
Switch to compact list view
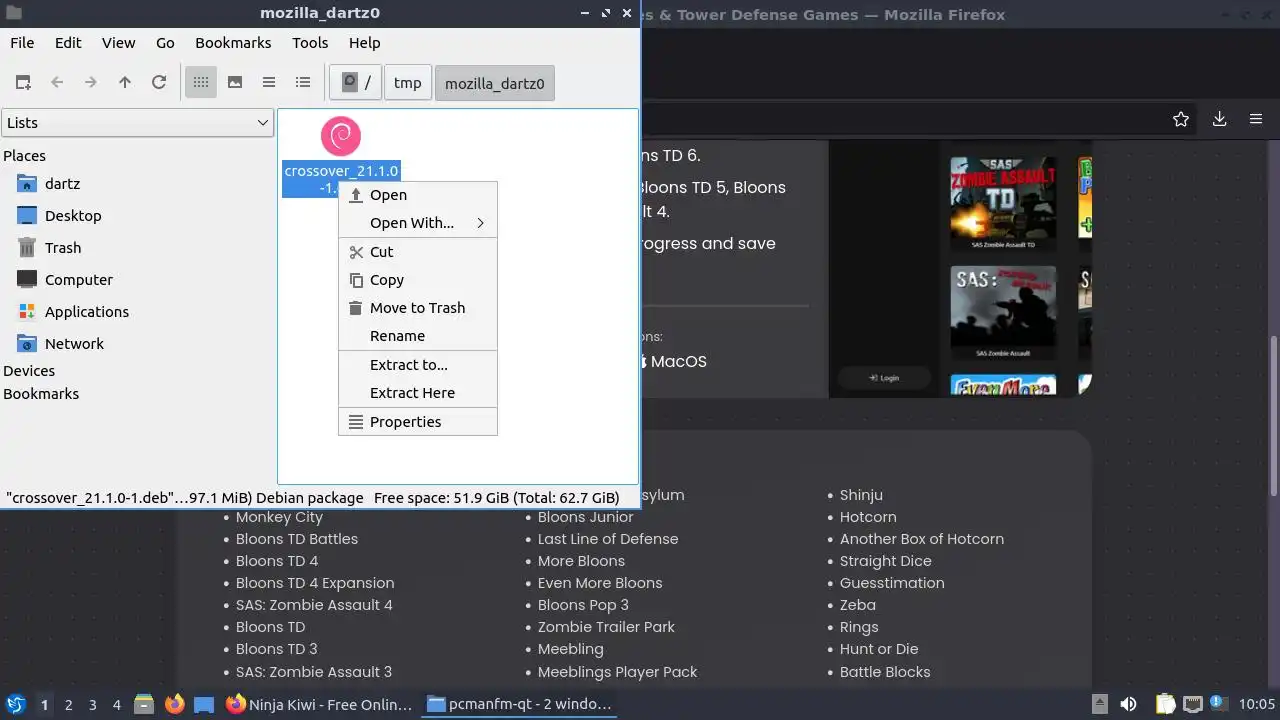pyautogui.click(x=269, y=83)
